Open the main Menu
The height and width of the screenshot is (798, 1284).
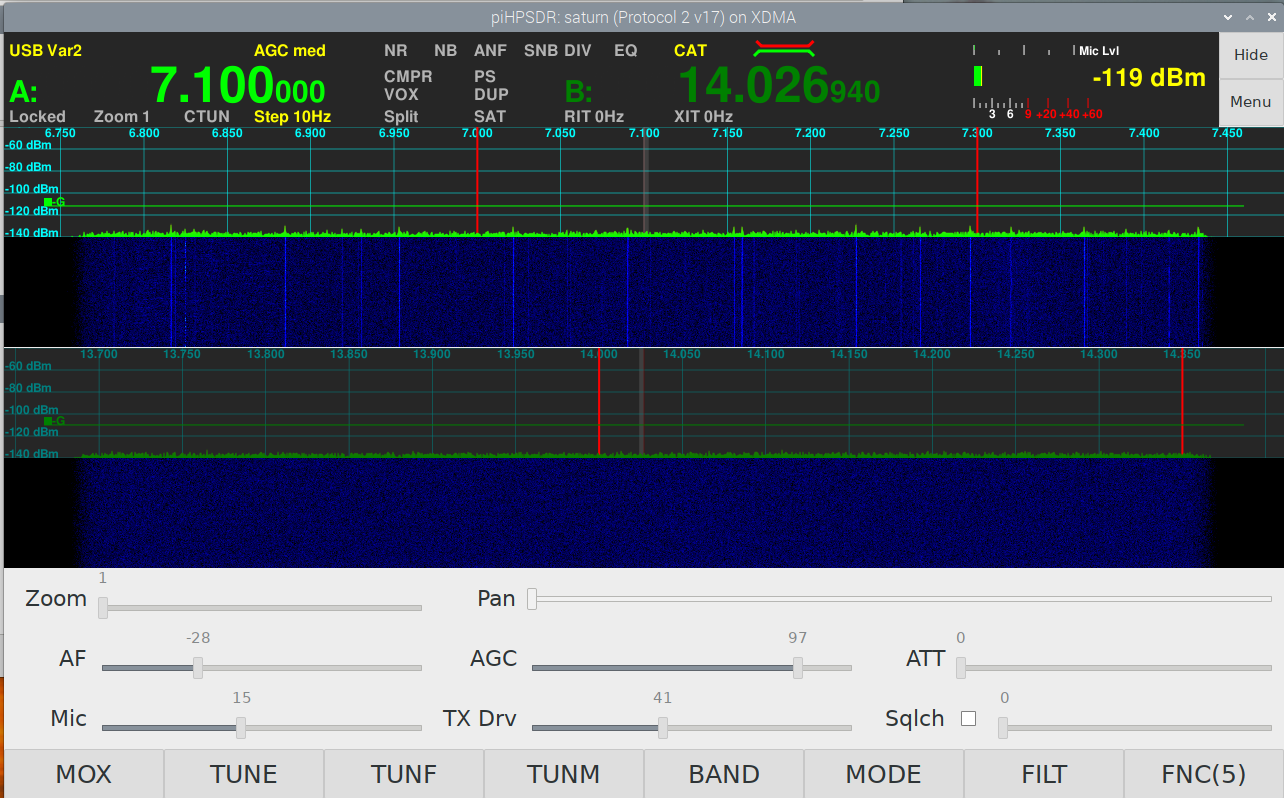click(1250, 102)
